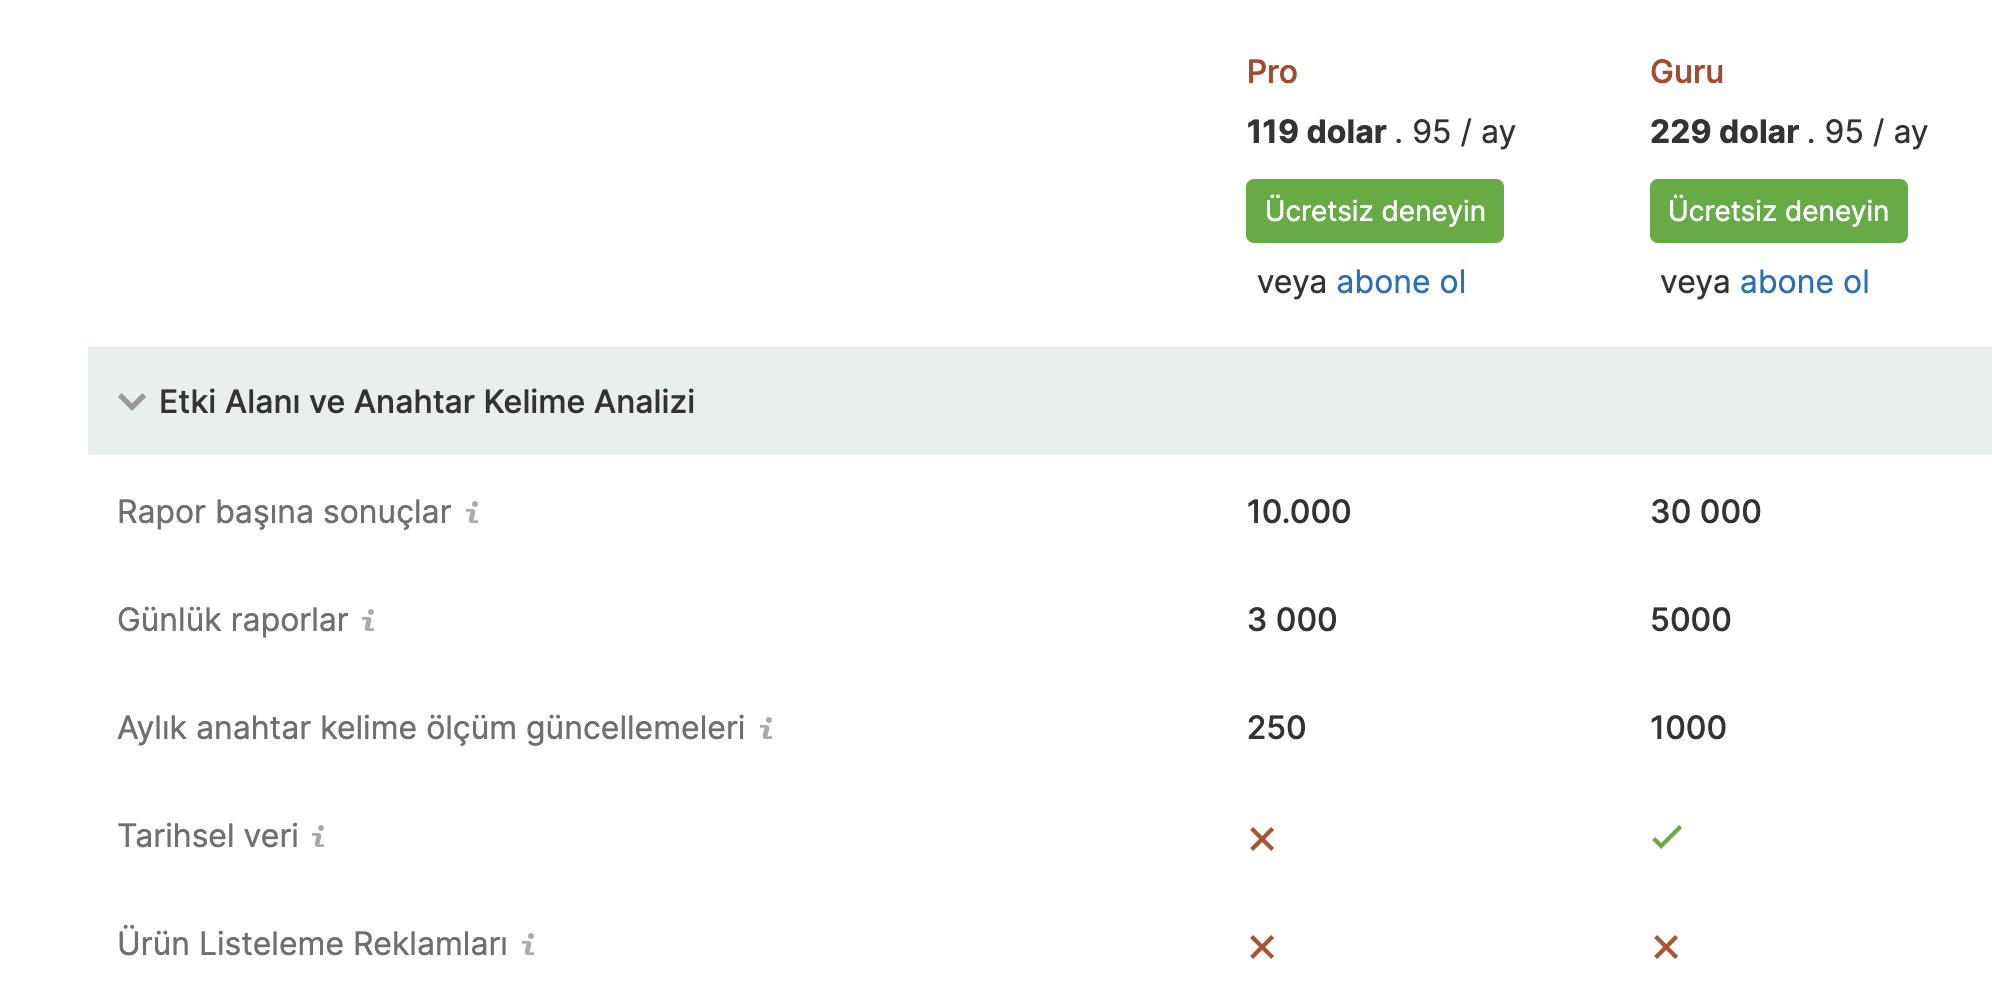Click the green checkmark for Guru Tarihsel veri

1667,836
